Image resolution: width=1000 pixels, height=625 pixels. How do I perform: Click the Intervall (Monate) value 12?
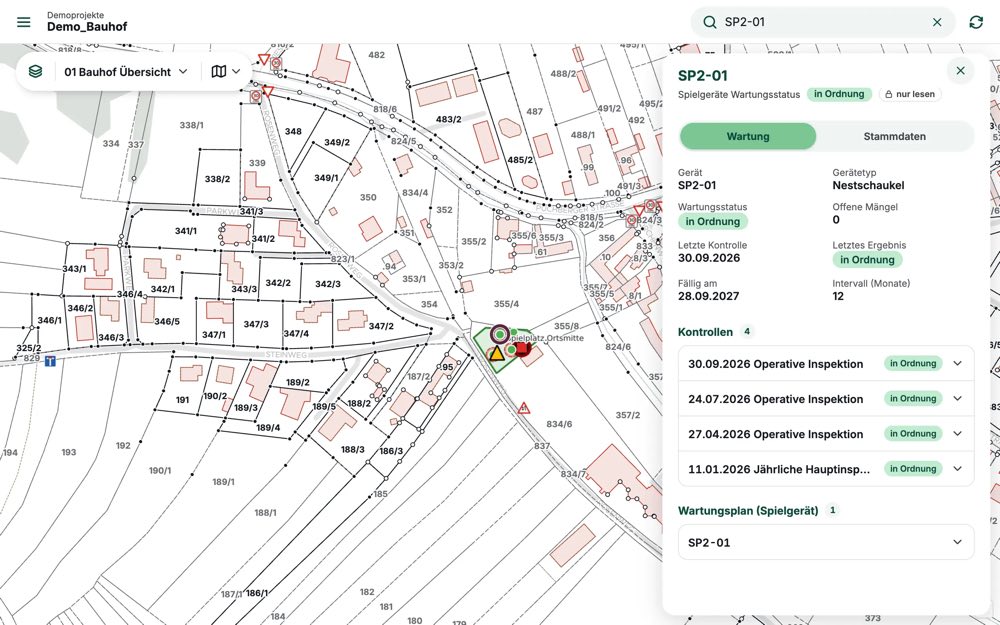coord(838,297)
